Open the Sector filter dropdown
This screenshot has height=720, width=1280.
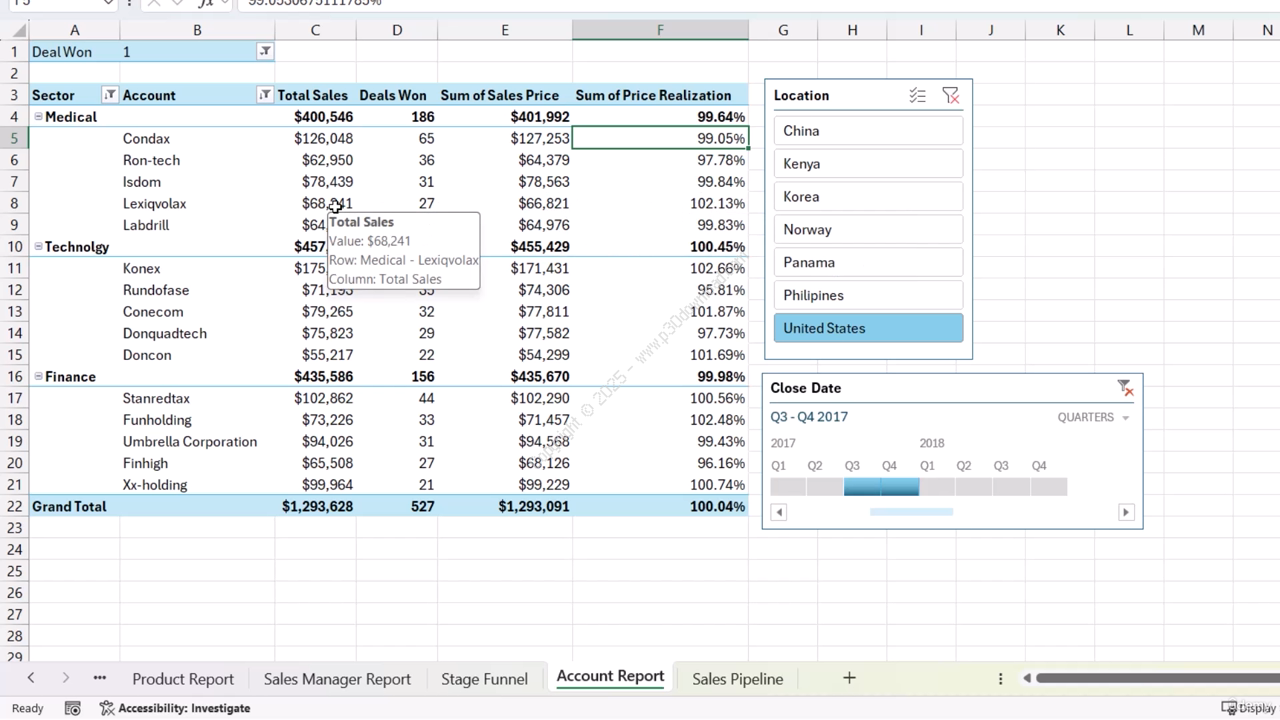point(110,95)
